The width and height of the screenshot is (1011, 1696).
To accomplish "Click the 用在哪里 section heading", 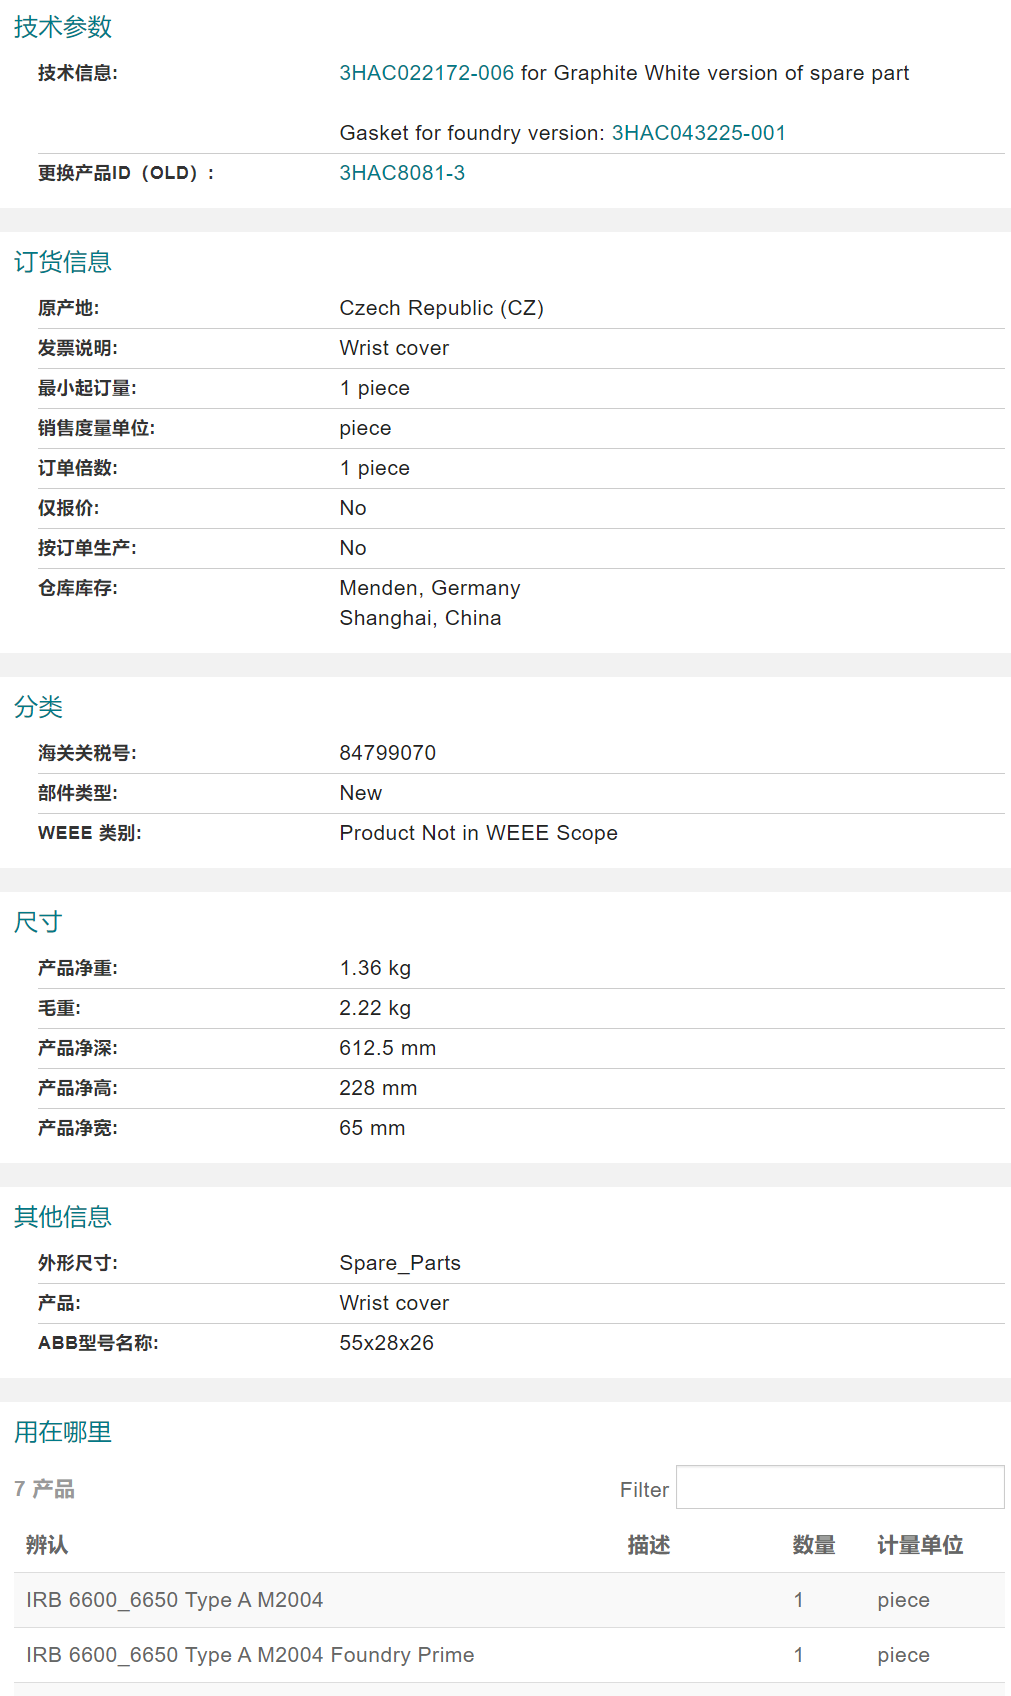I will click(x=63, y=1432).
